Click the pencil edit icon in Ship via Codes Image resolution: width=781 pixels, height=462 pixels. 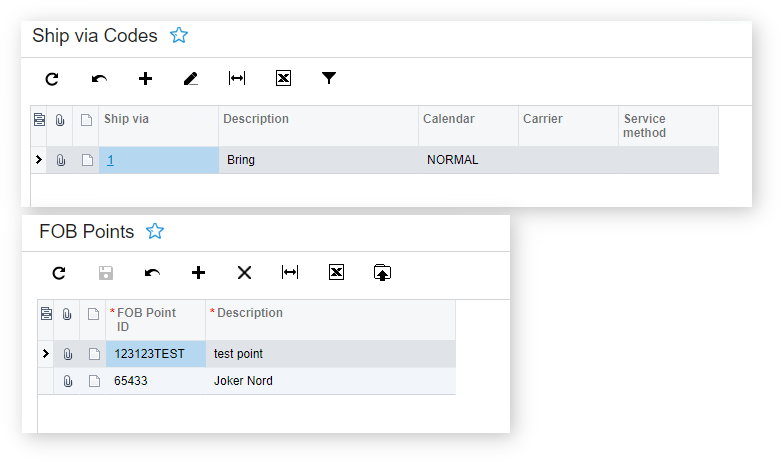191,78
